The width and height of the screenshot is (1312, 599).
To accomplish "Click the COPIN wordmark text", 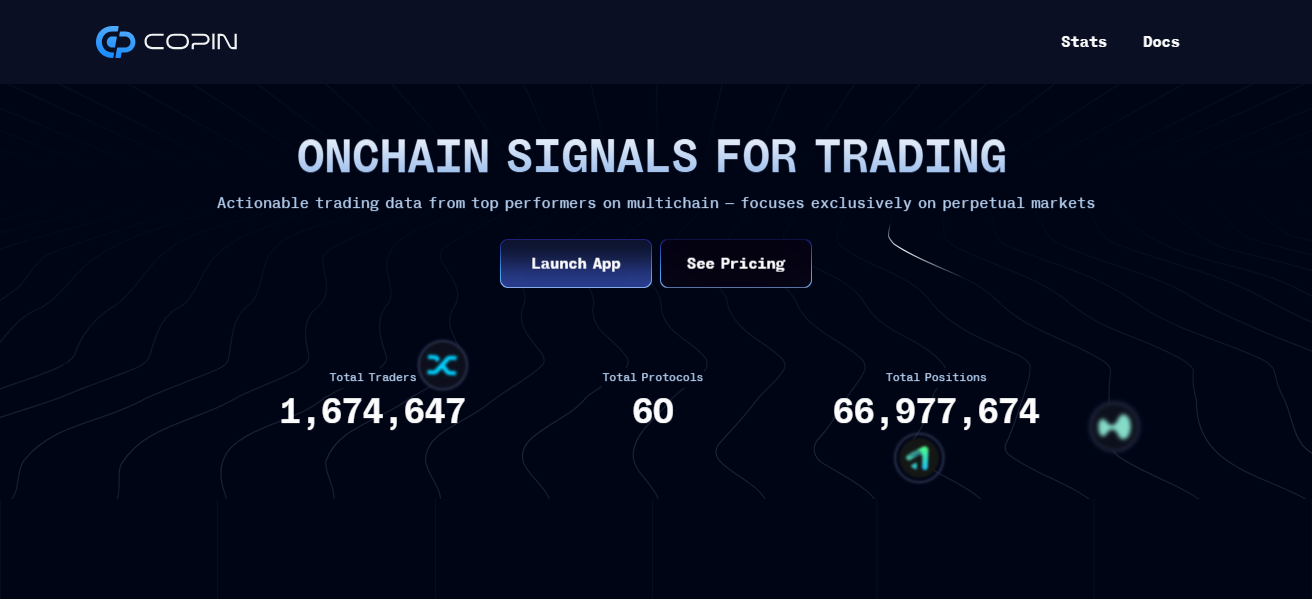I will 190,42.
